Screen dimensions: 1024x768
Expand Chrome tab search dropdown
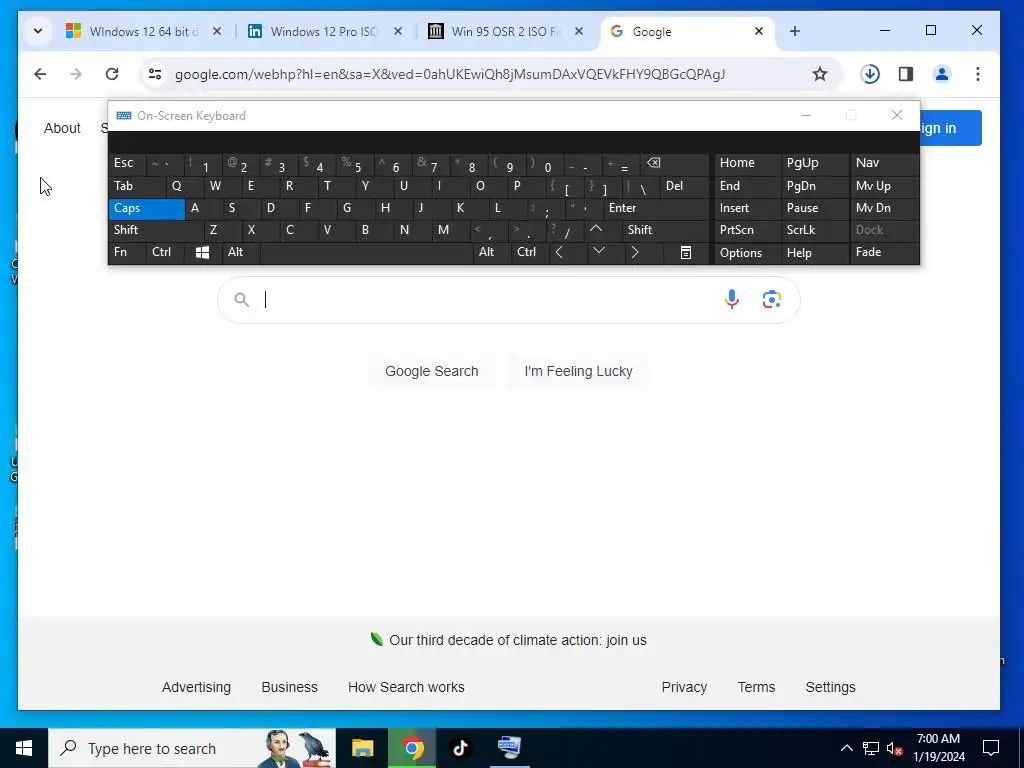coord(38,31)
